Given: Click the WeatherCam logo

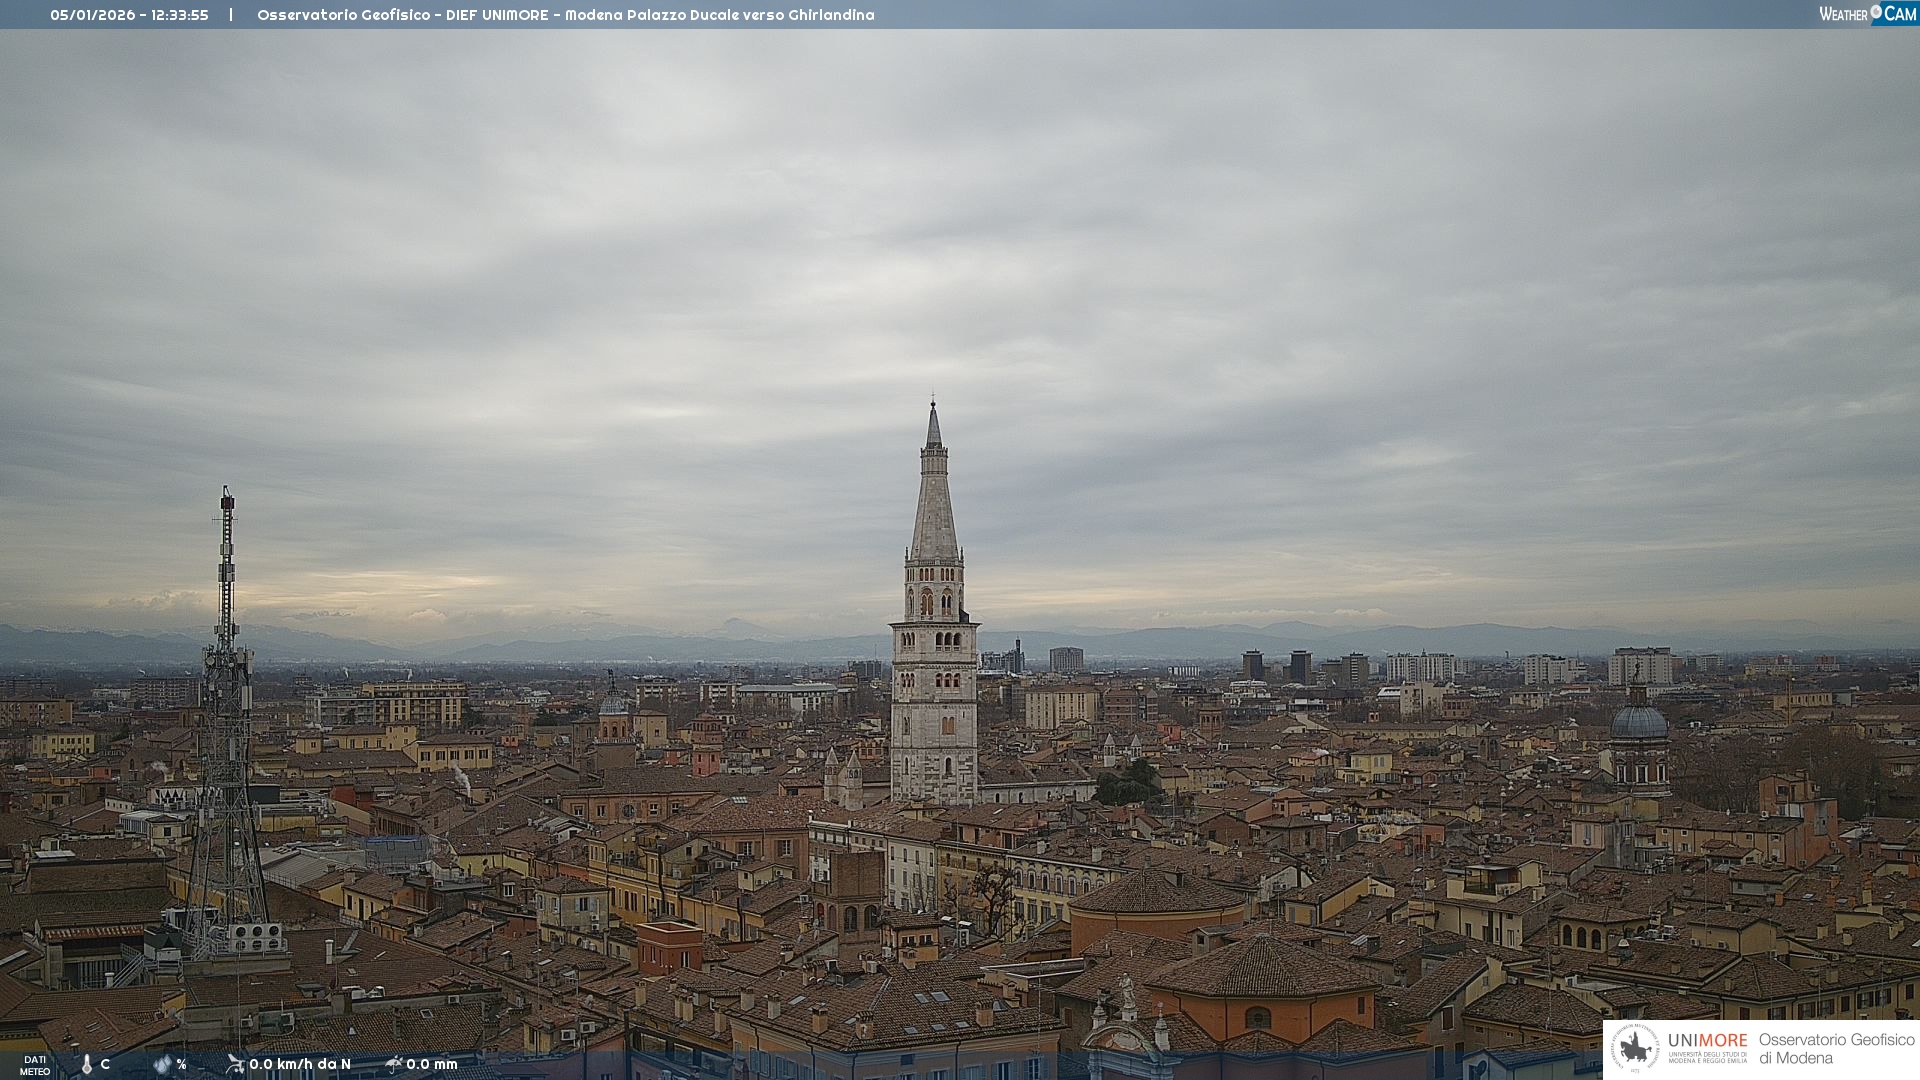Looking at the screenshot, I should pyautogui.click(x=1867, y=14).
